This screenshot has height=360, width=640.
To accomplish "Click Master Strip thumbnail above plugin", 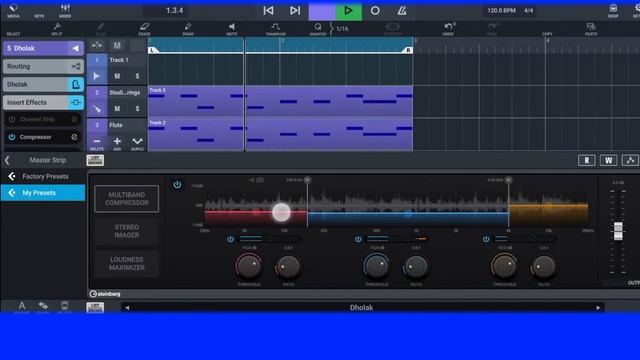I will point(95,160).
